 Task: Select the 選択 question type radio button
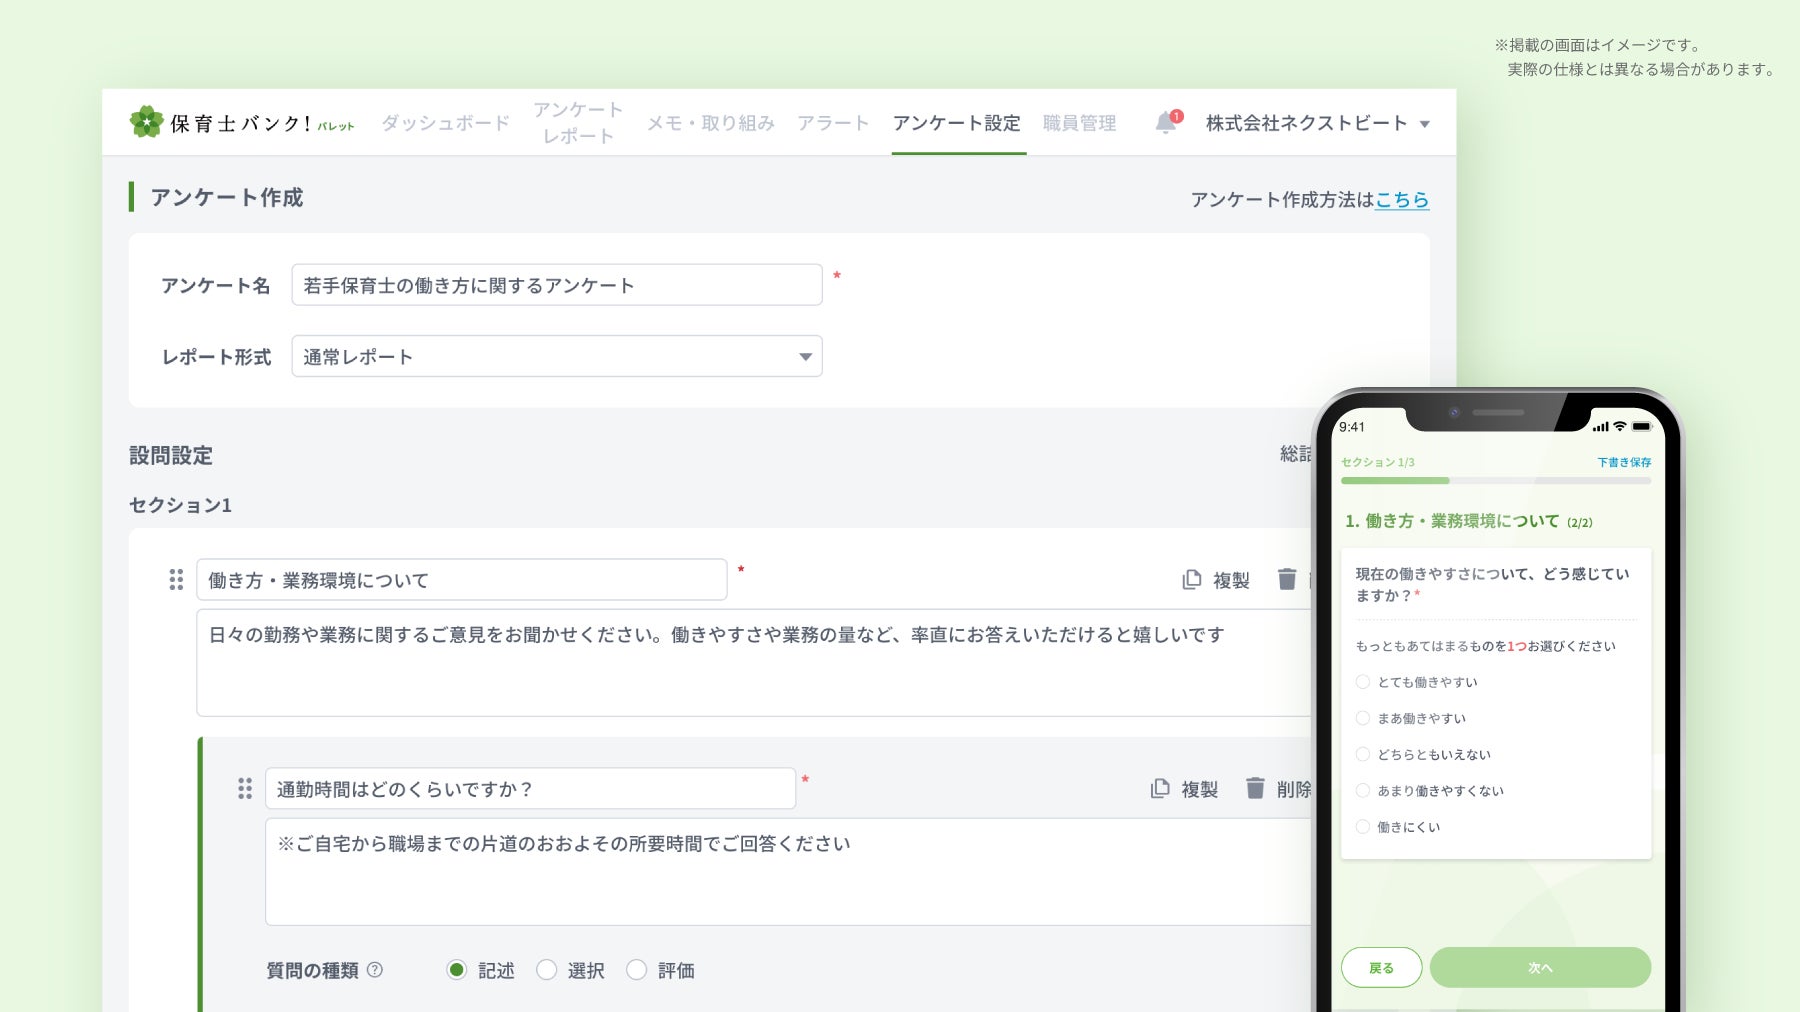[547, 969]
